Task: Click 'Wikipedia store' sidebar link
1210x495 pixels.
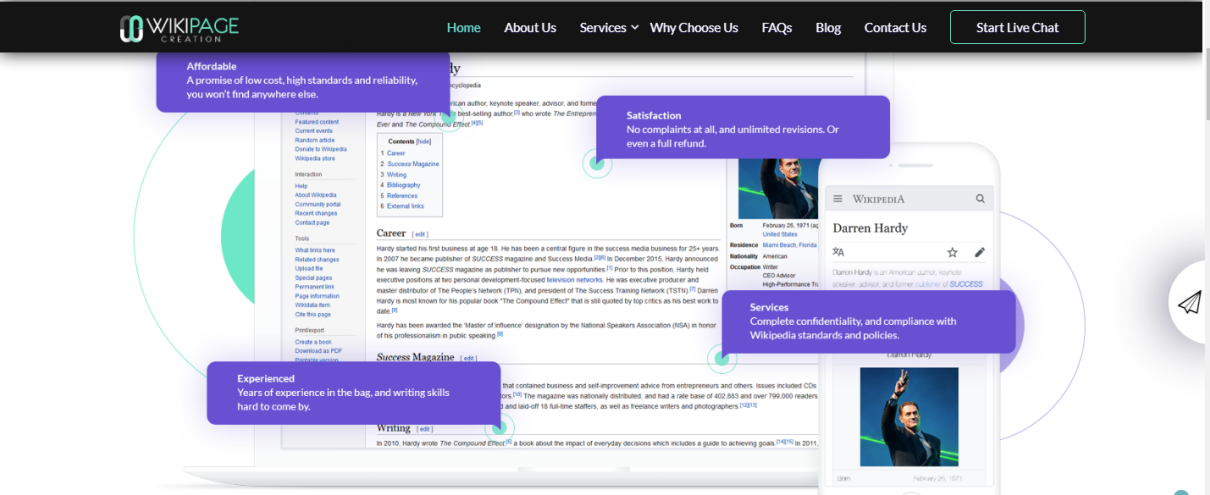Action: [315, 158]
